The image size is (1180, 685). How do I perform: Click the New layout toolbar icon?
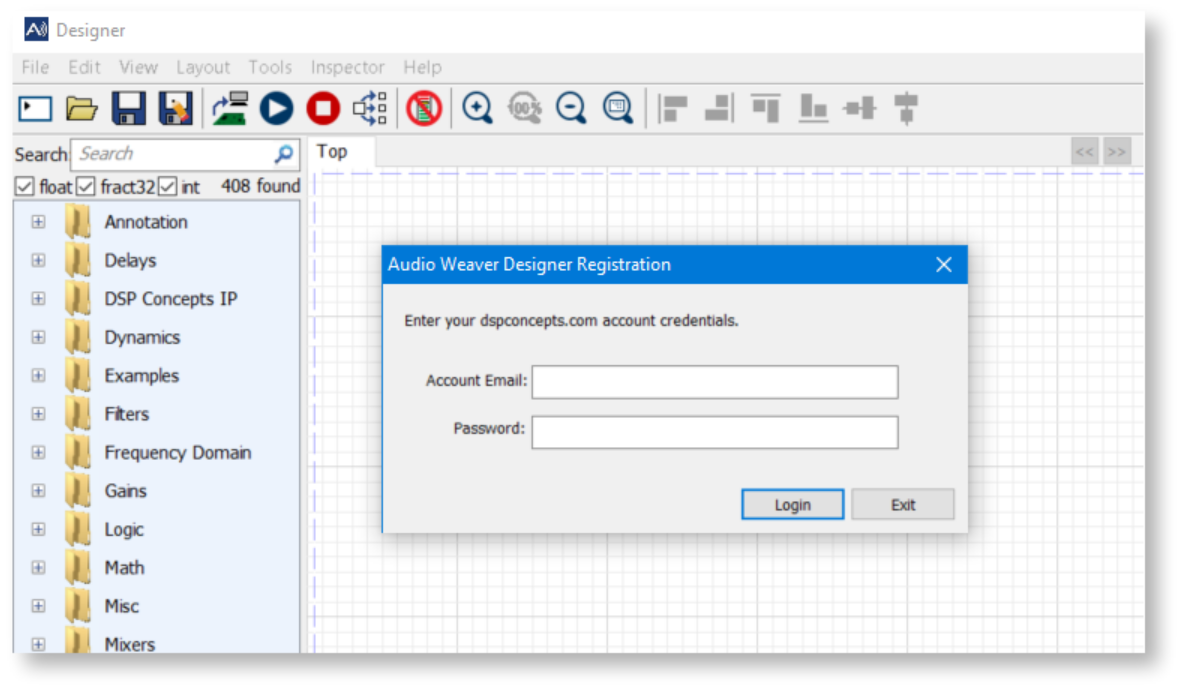coord(35,108)
